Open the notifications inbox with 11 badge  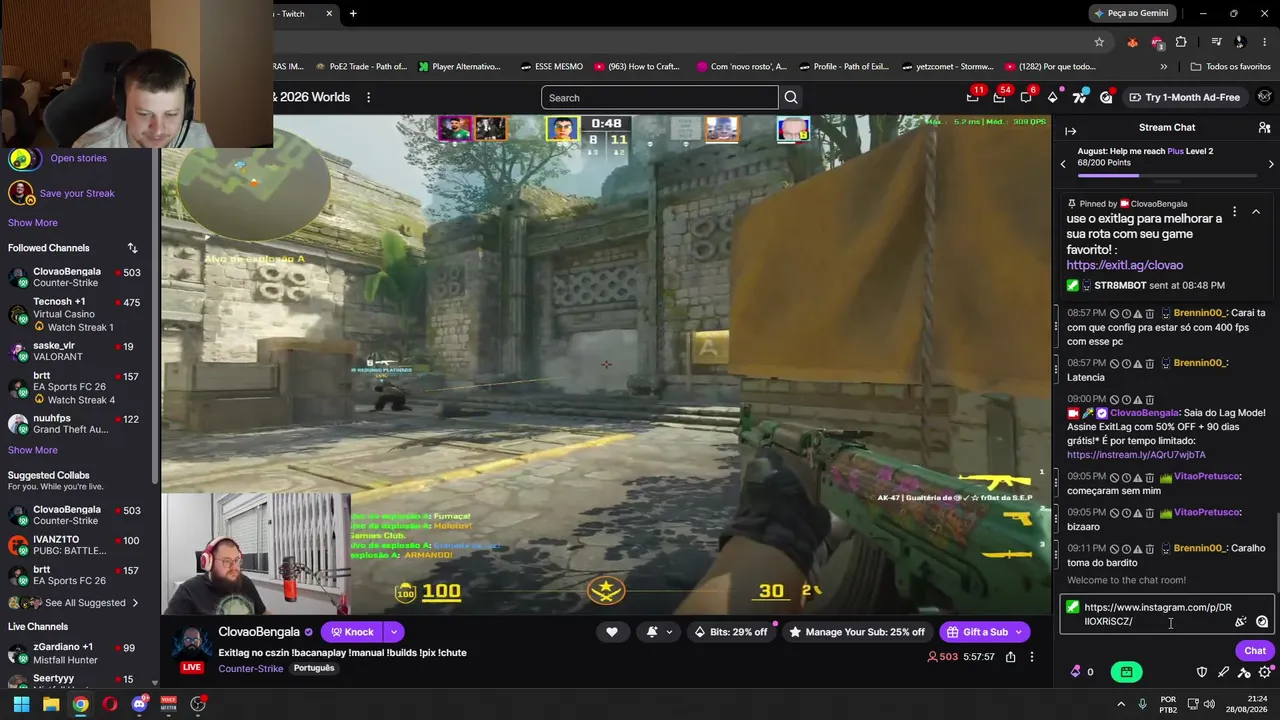[x=973, y=97]
